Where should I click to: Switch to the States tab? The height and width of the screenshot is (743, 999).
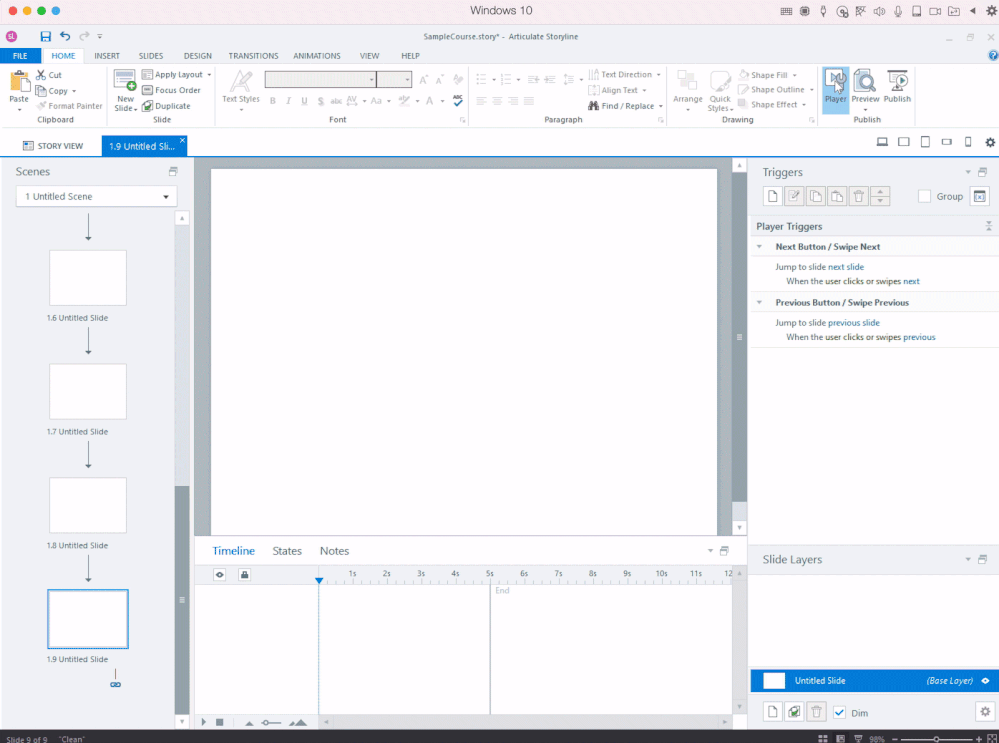pyautogui.click(x=287, y=551)
